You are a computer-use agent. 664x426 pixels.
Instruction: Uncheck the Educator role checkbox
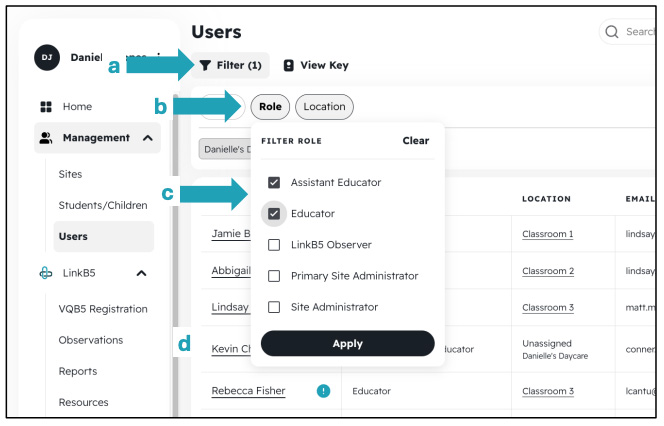coord(274,214)
